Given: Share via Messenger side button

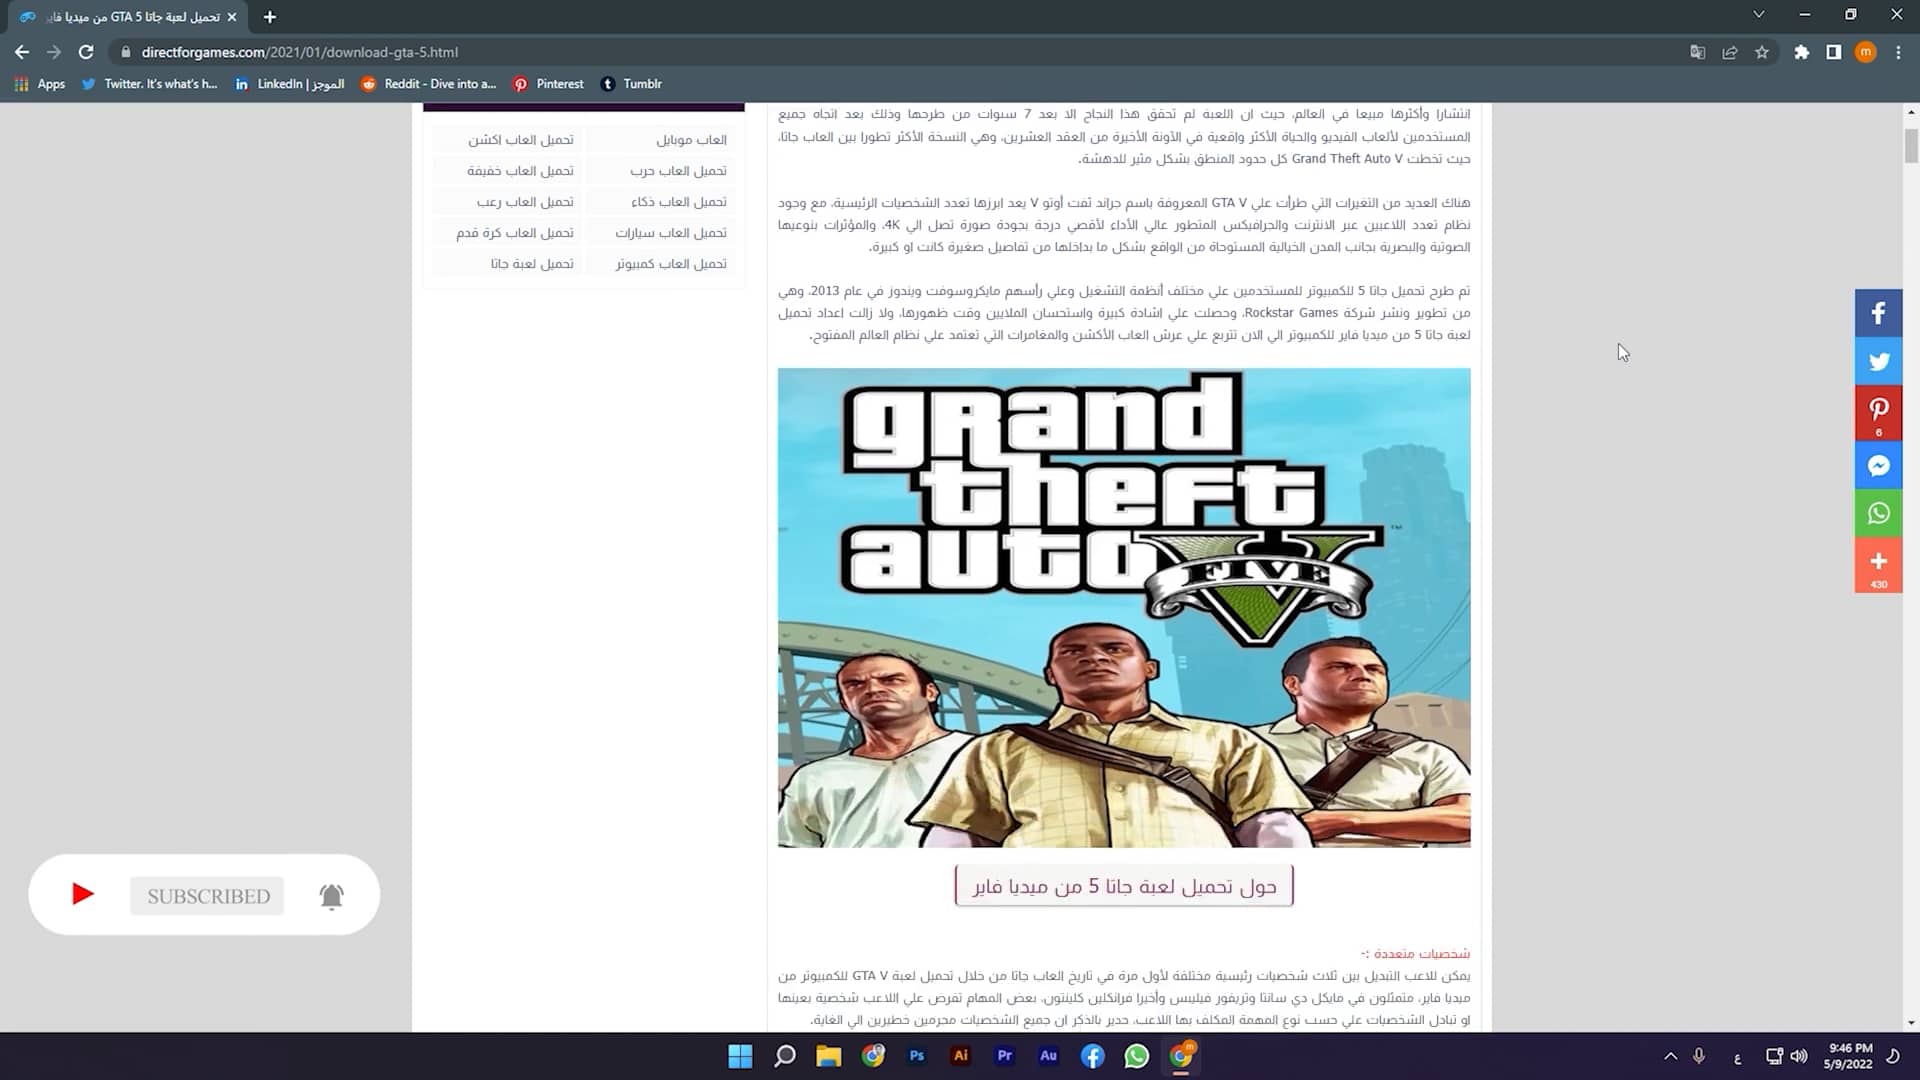Looking at the screenshot, I should tap(1878, 465).
